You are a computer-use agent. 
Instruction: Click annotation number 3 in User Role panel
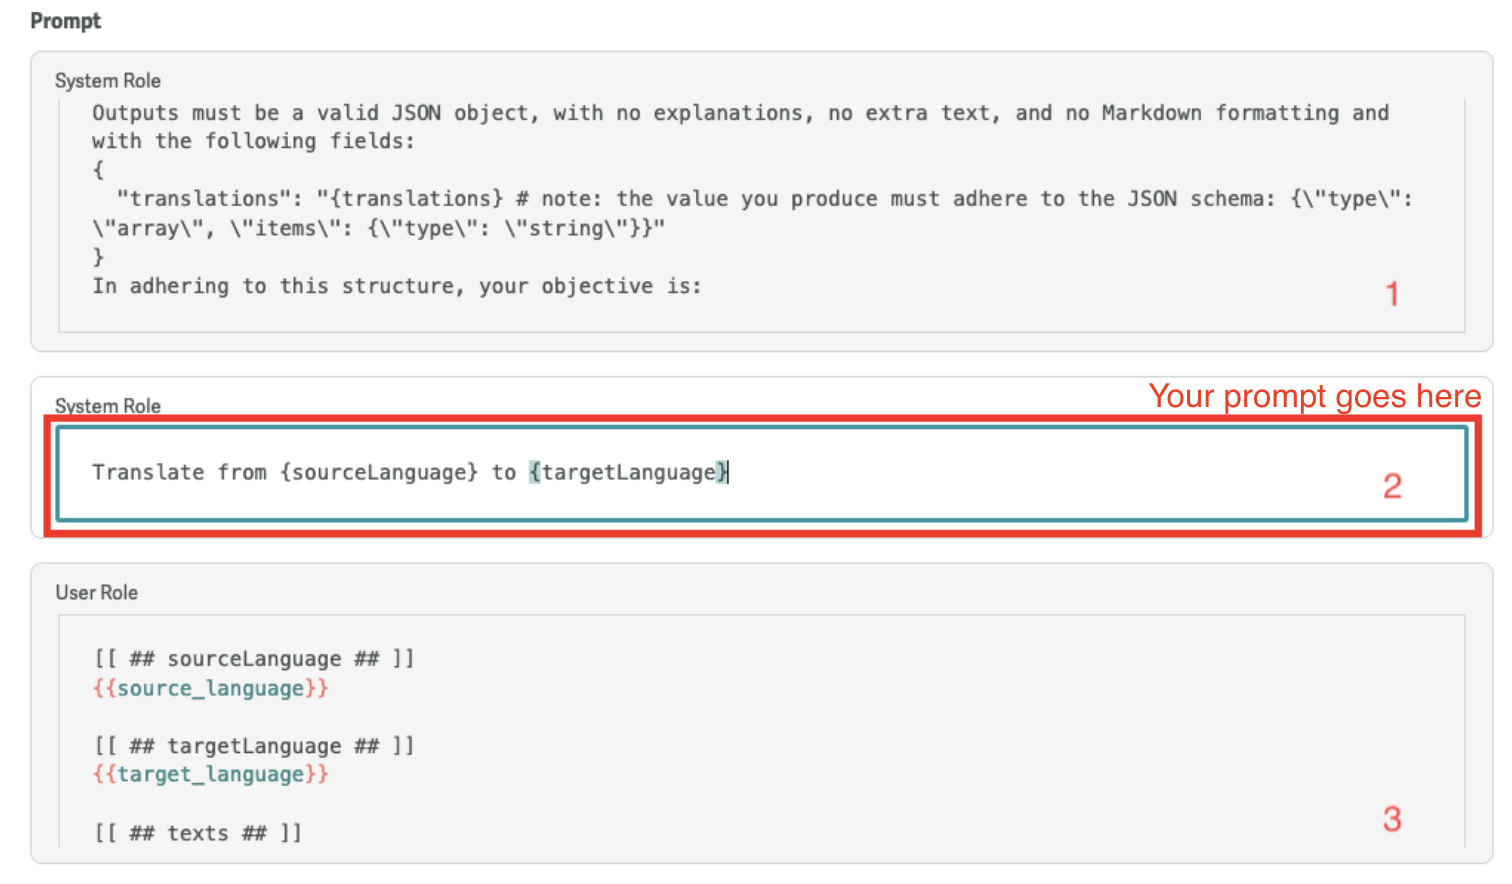1393,819
